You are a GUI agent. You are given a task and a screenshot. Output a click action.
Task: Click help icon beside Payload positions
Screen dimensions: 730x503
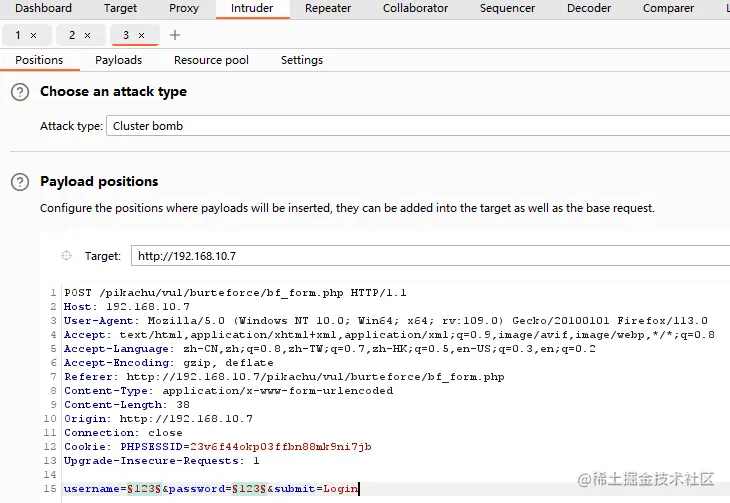coord(19,182)
